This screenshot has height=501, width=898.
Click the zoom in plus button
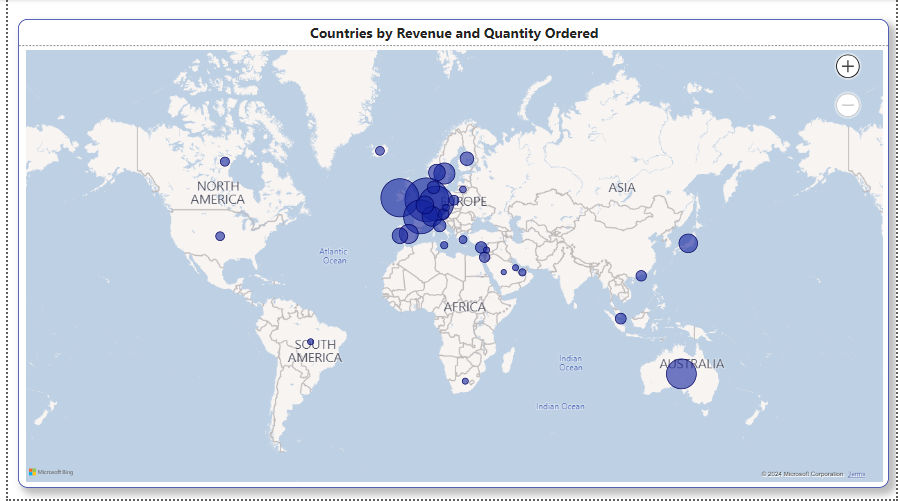(x=847, y=67)
